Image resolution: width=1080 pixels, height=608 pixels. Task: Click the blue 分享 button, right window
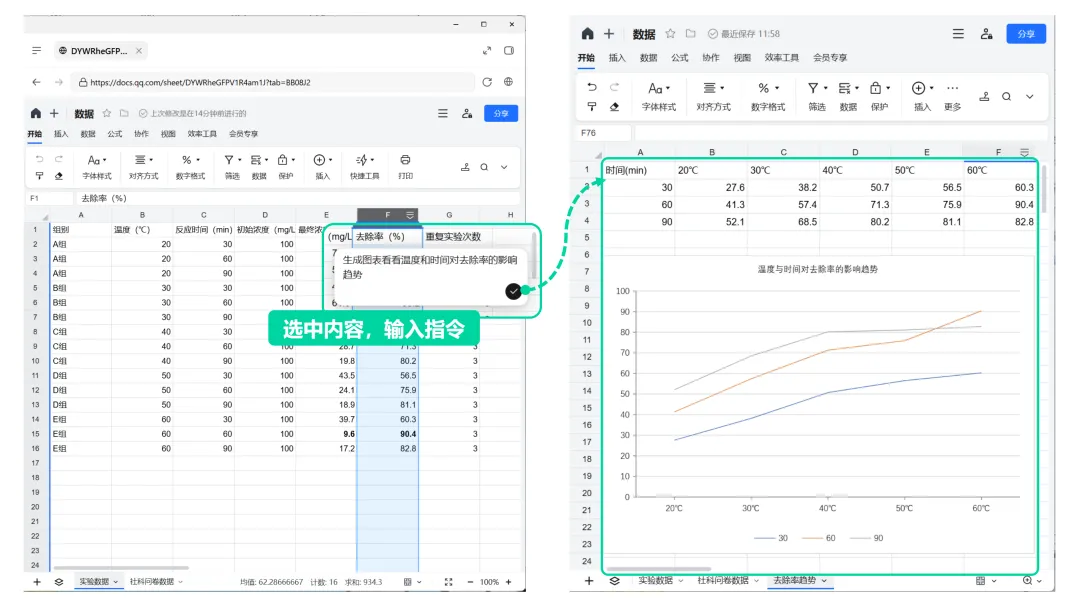[1026, 34]
